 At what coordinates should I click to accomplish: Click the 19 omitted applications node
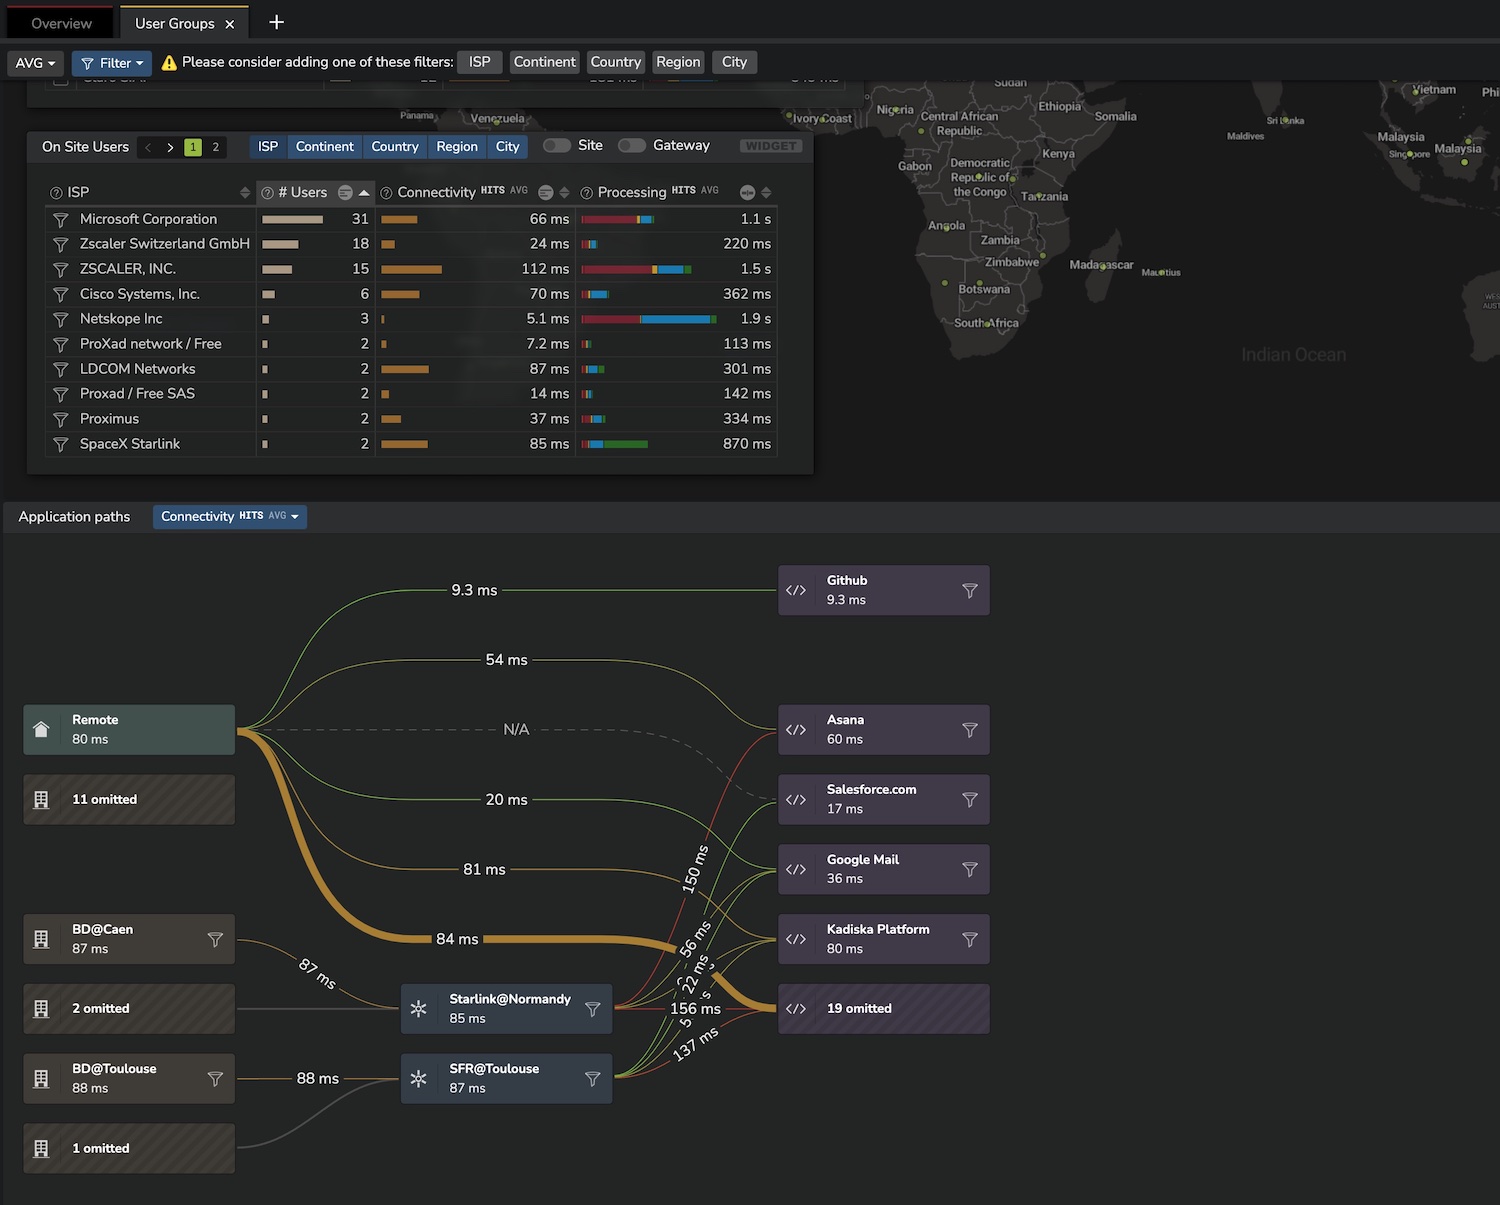(x=884, y=1009)
